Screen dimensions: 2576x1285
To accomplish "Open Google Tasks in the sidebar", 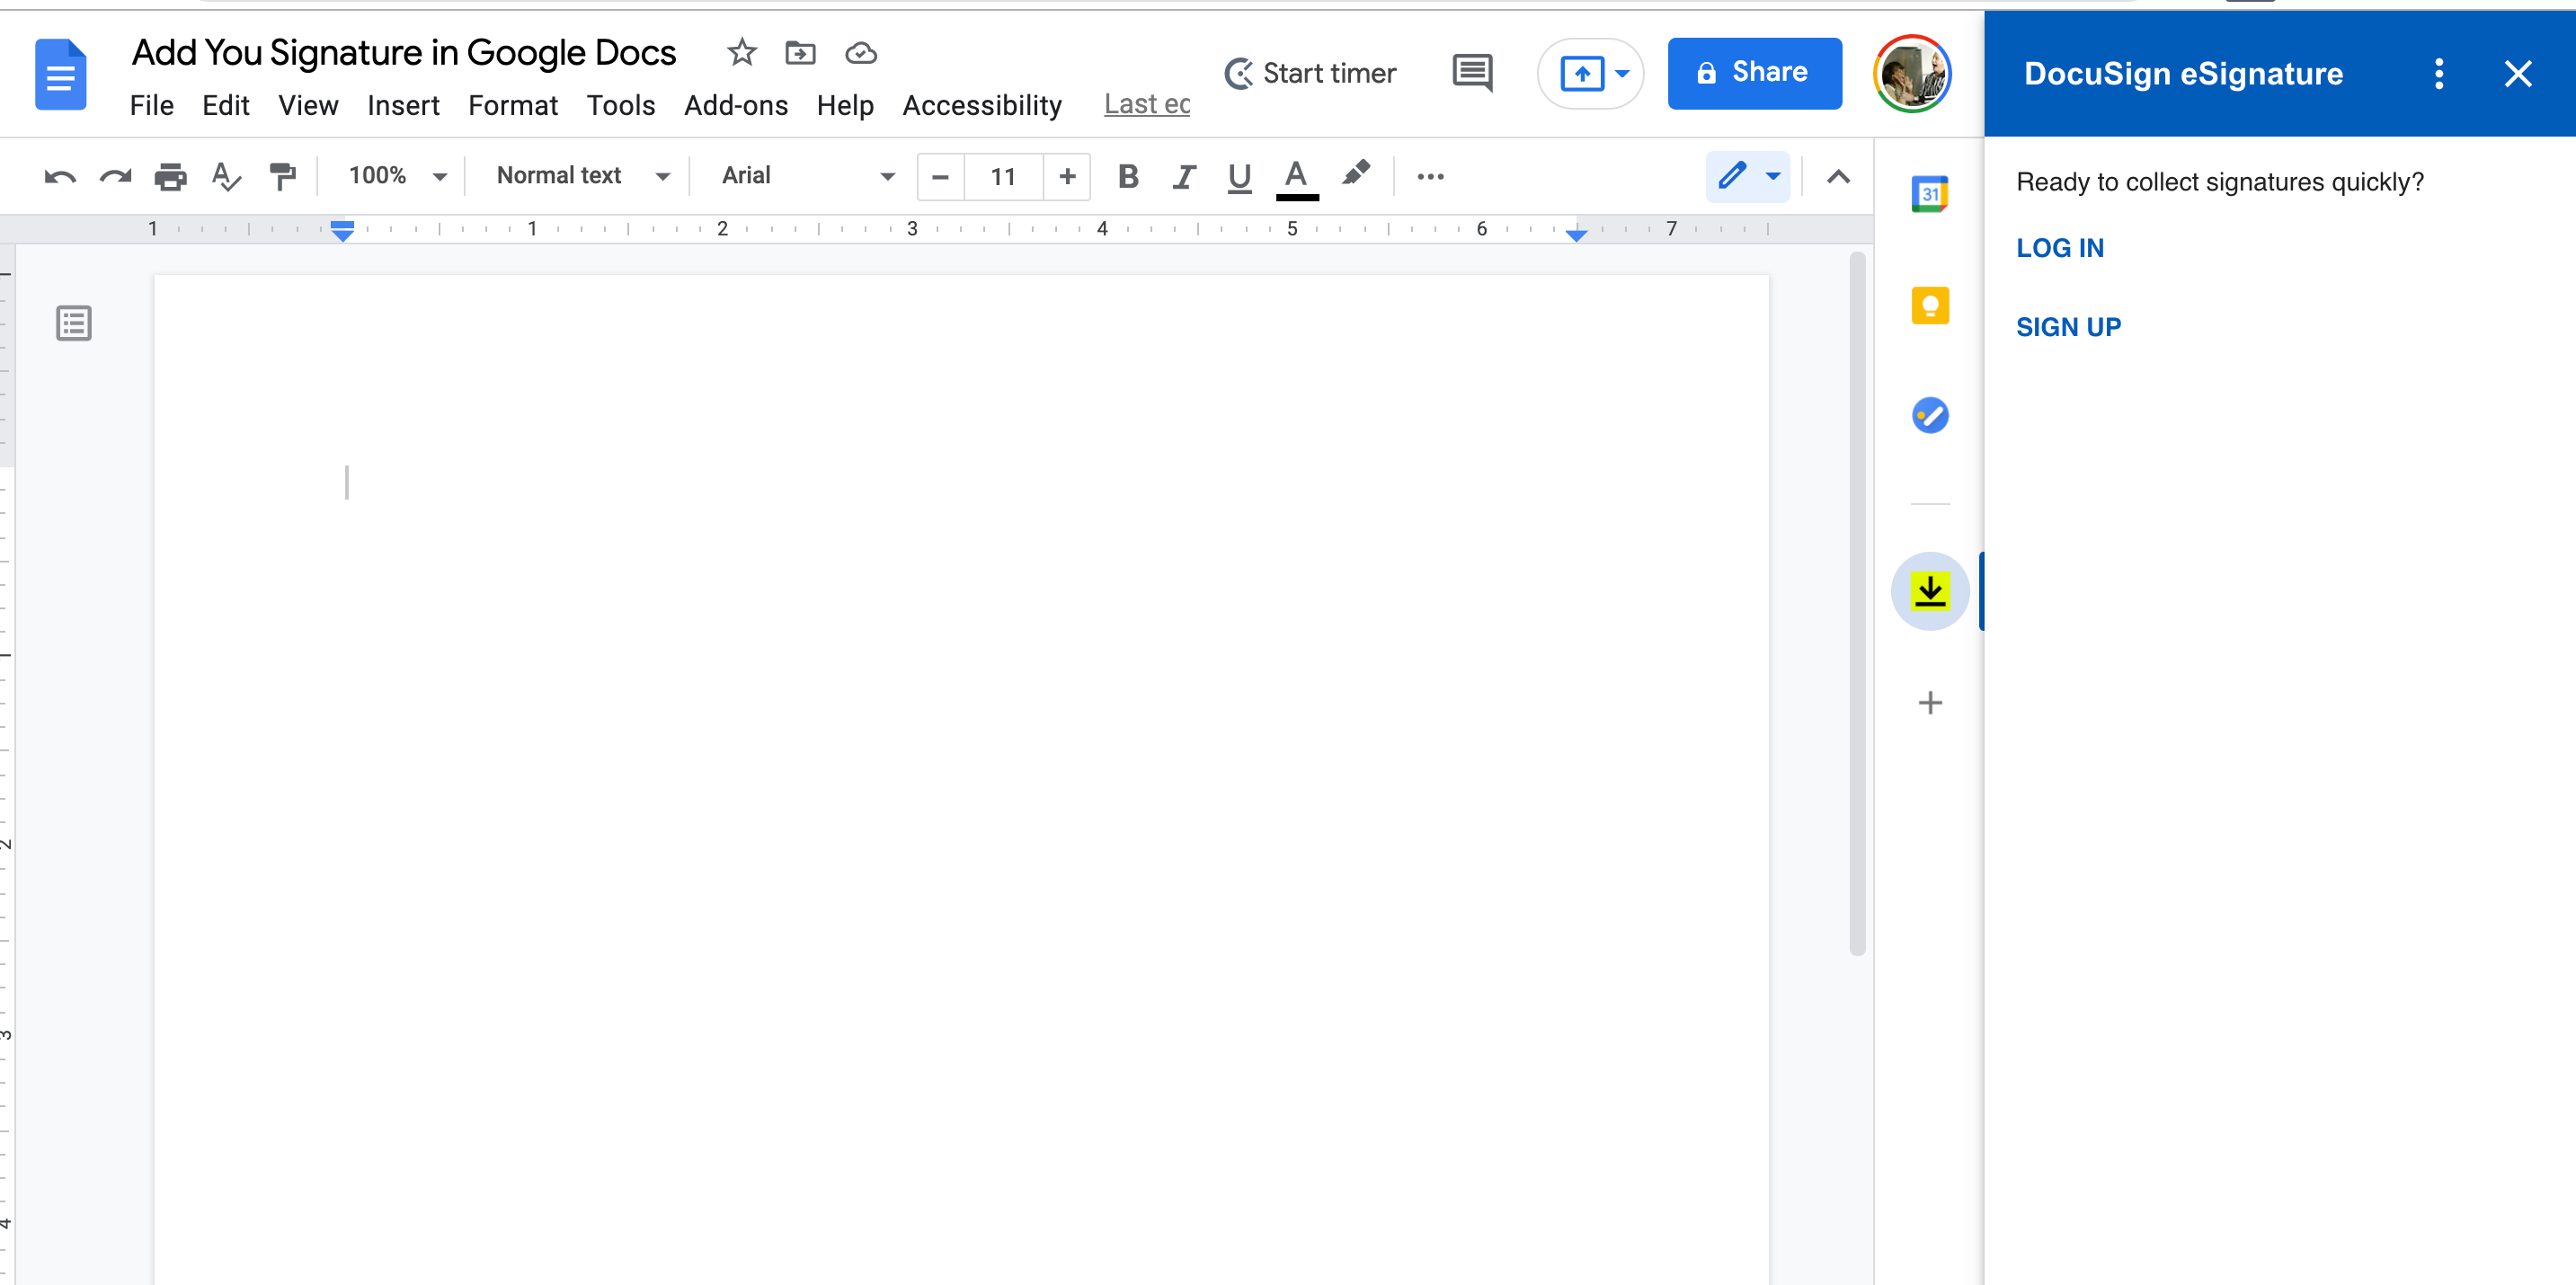I will click(1929, 416).
